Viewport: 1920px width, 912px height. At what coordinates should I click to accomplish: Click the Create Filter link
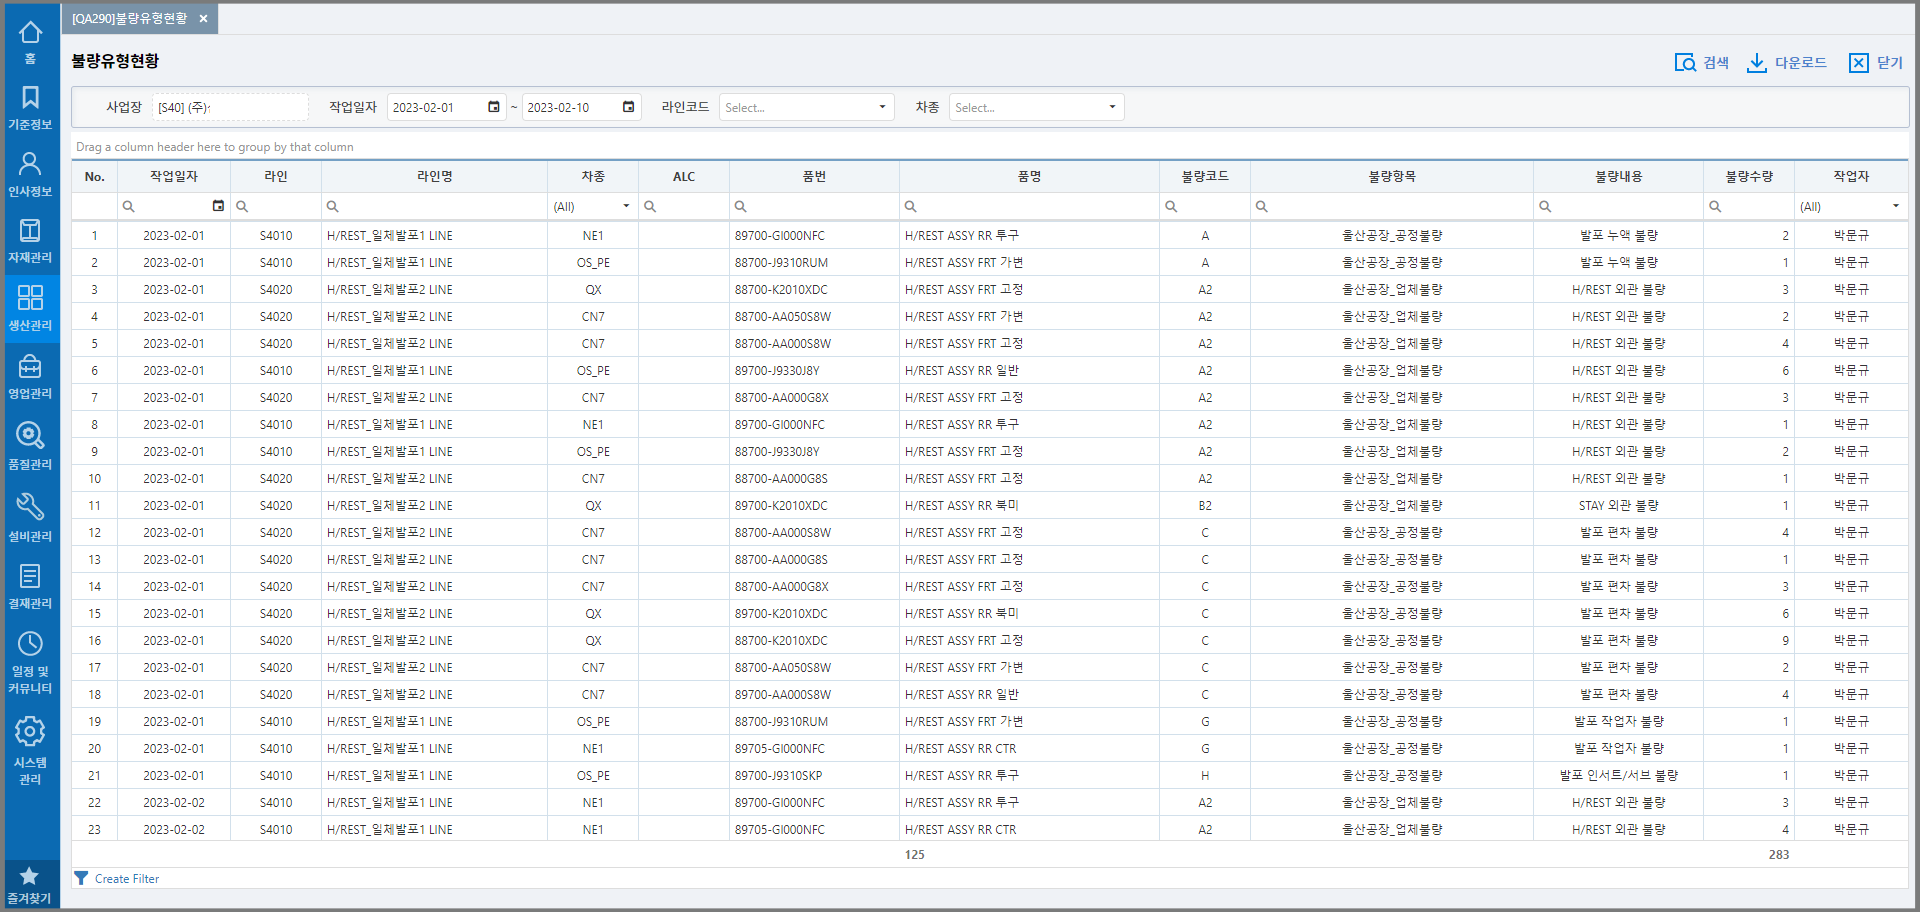pyautogui.click(x=126, y=879)
